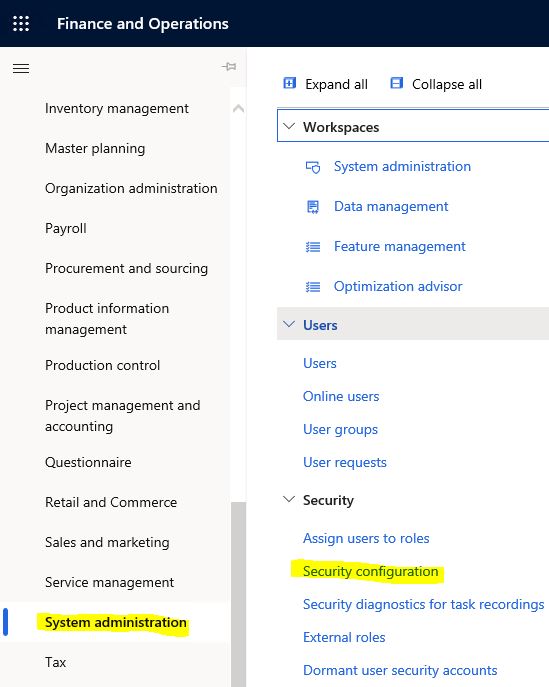Open Assign users to roles
Image resolution: width=549 pixels, height=687 pixels.
pyautogui.click(x=366, y=538)
